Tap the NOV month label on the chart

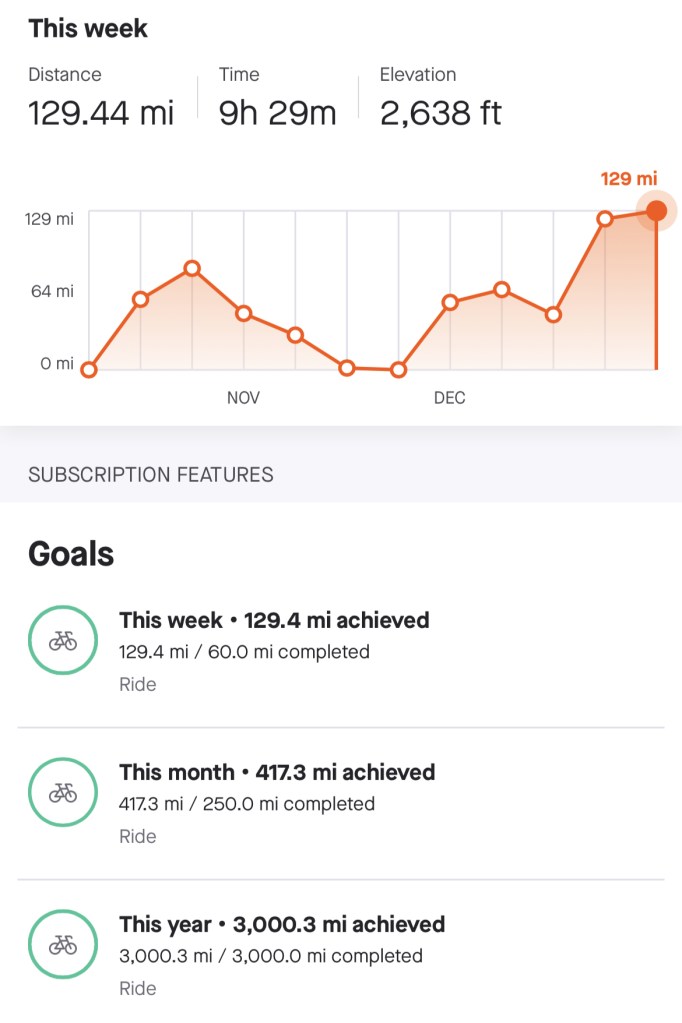pos(243,398)
